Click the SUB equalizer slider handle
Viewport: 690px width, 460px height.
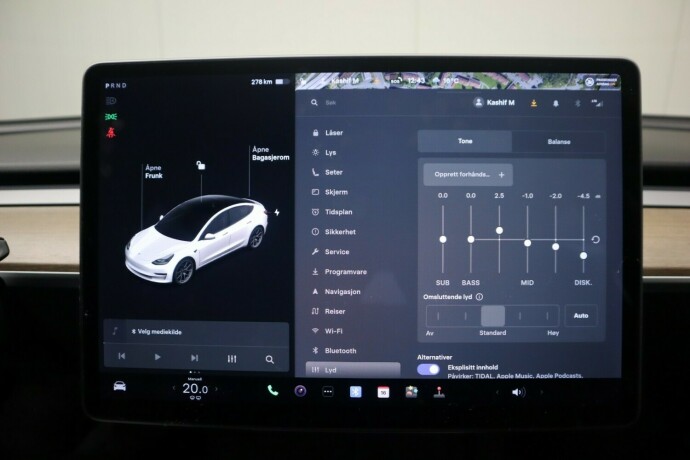click(443, 239)
